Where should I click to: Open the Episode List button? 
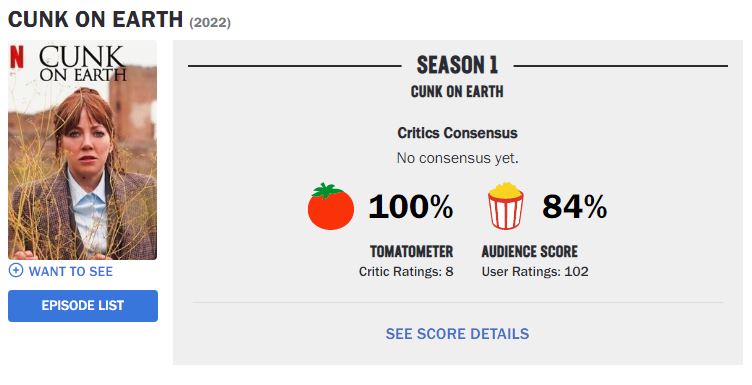(83, 306)
